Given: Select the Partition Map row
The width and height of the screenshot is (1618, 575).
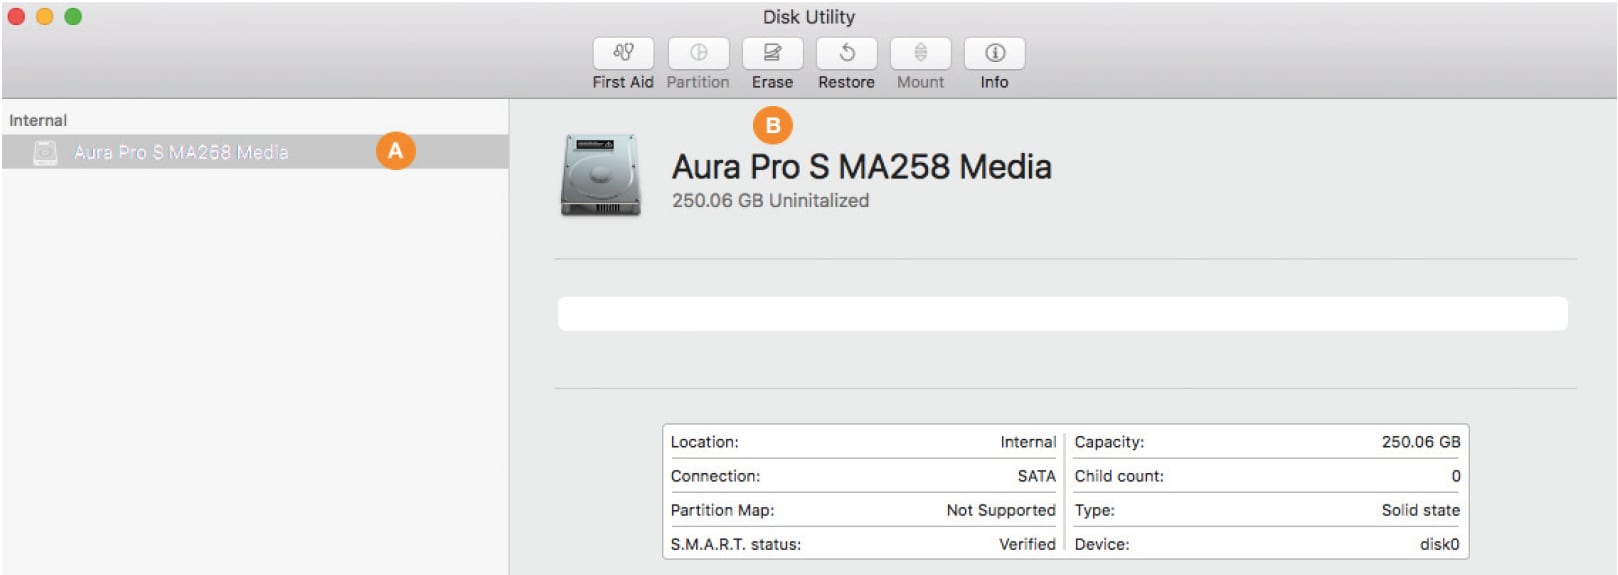Looking at the screenshot, I should 862,510.
